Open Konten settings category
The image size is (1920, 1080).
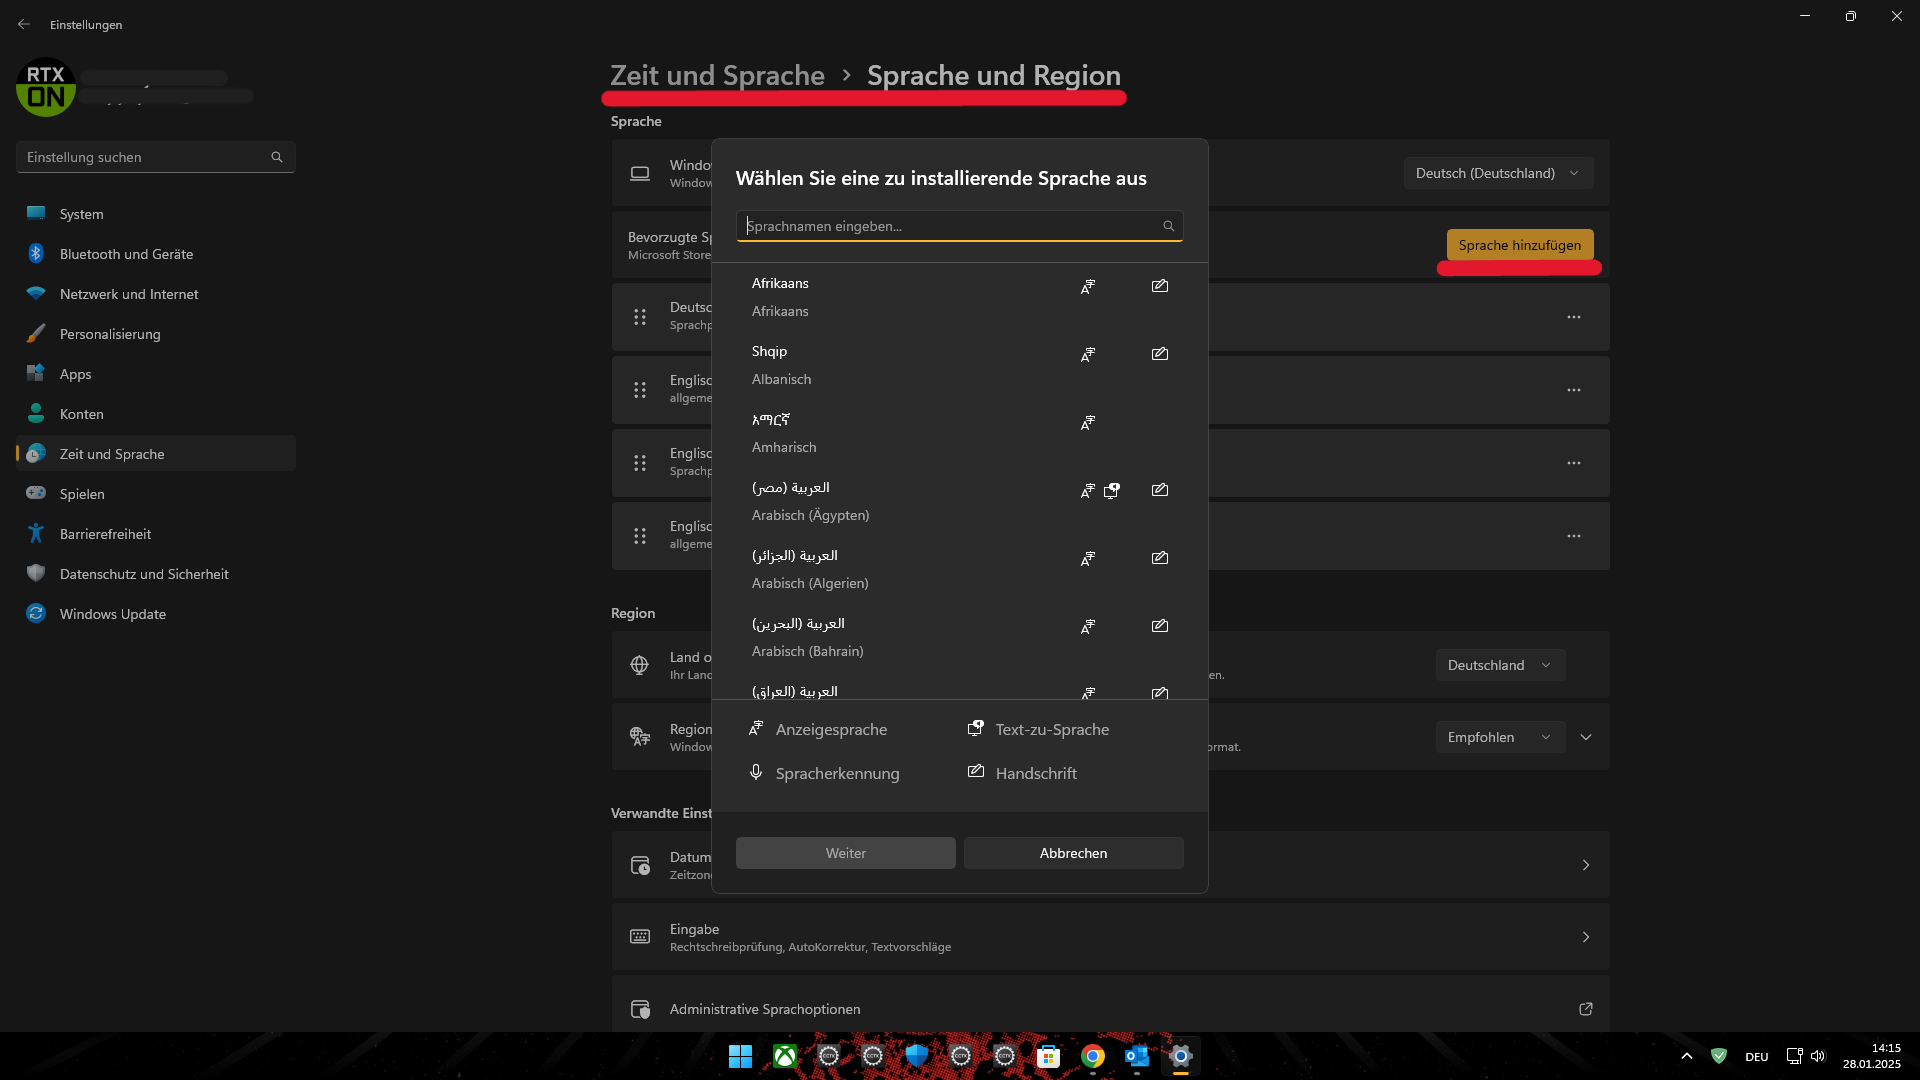[x=156, y=414]
